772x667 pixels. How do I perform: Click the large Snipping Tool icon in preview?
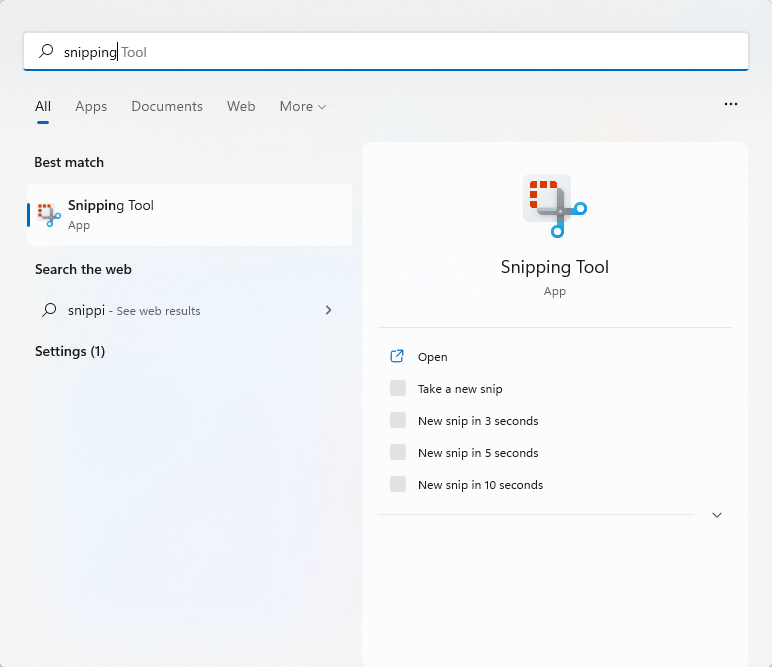555,206
